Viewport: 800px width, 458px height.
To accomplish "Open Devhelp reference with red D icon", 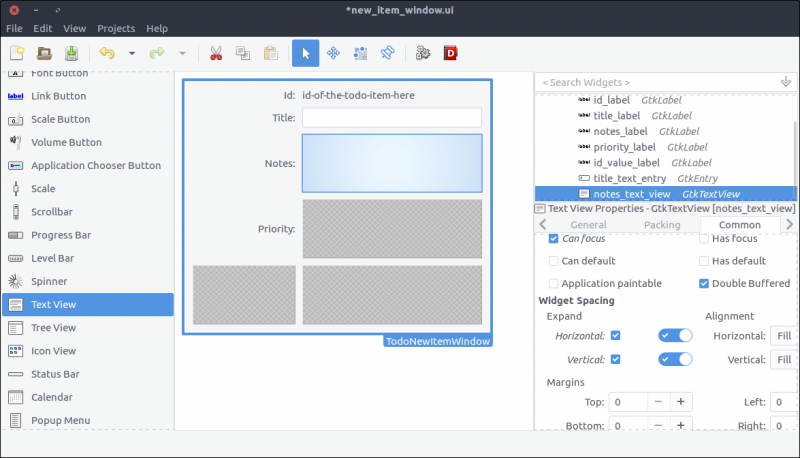I will coord(451,53).
